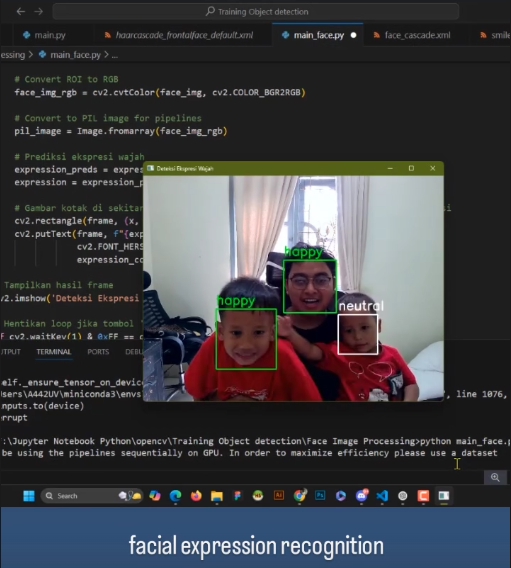Launch Microsoft Edge from the taskbar
511x568 pixels.
176,496
